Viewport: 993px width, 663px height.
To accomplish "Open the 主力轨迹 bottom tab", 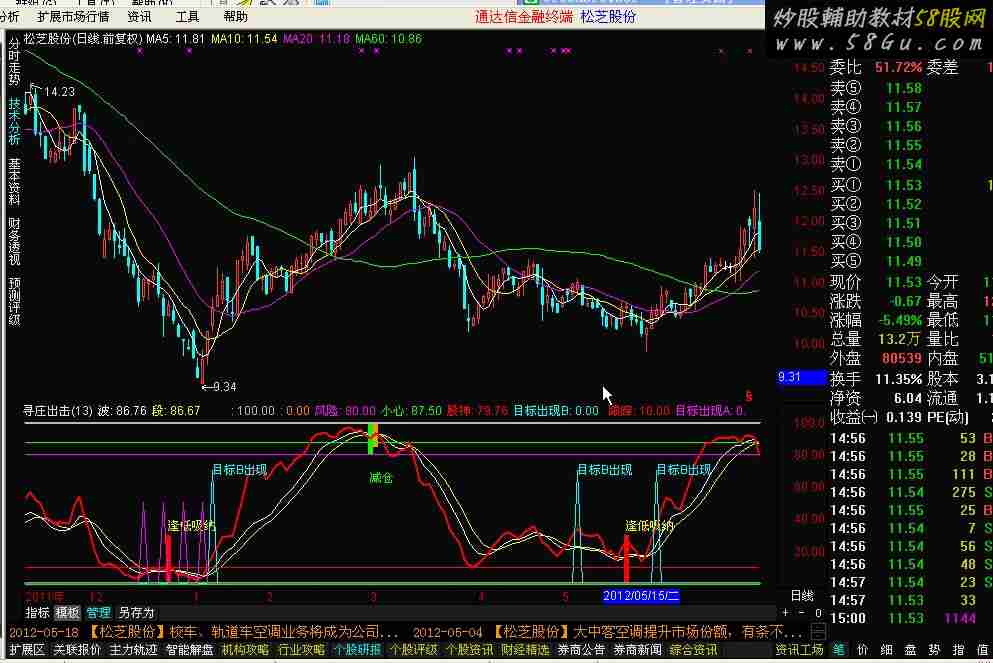I will [x=133, y=650].
